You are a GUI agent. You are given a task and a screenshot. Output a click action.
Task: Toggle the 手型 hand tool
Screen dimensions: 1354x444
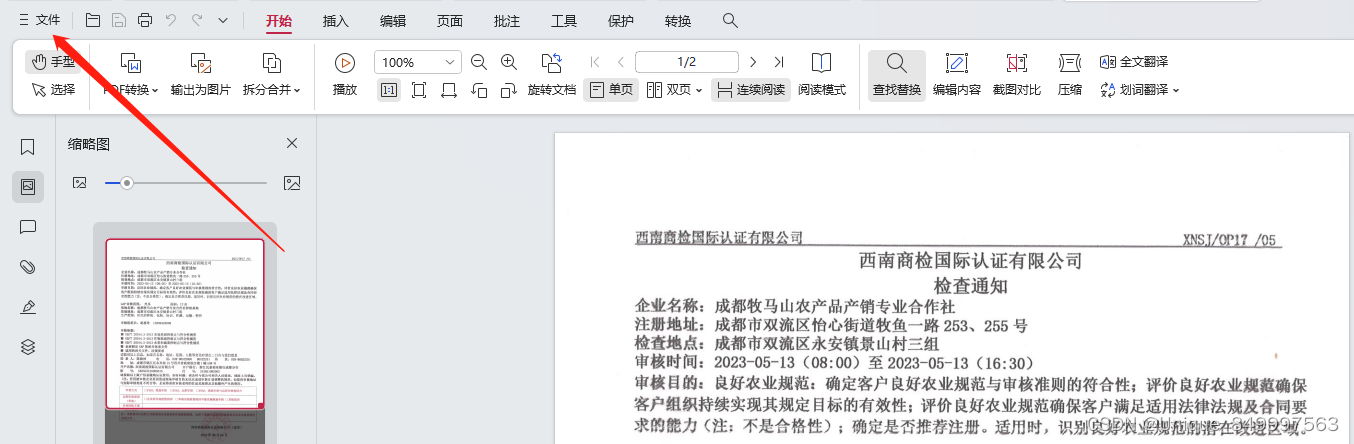pyautogui.click(x=53, y=62)
